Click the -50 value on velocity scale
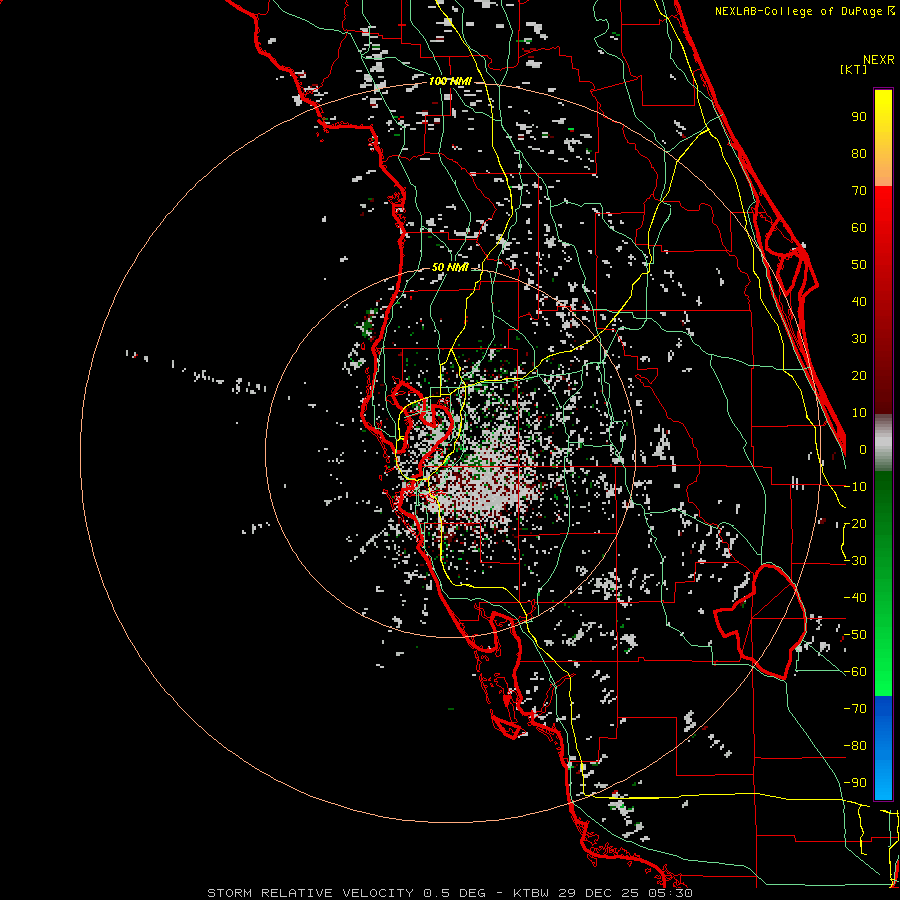The width and height of the screenshot is (900, 900). pos(855,635)
